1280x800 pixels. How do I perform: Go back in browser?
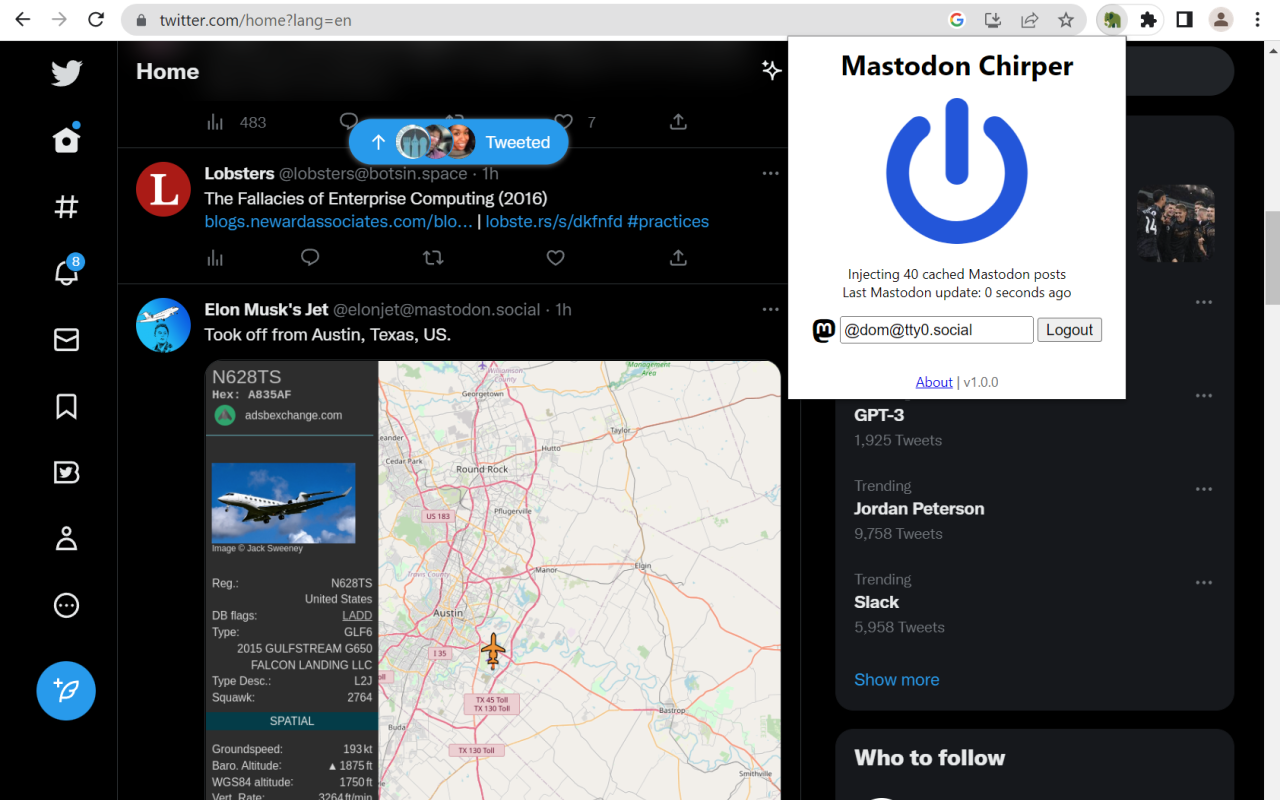coord(22,19)
